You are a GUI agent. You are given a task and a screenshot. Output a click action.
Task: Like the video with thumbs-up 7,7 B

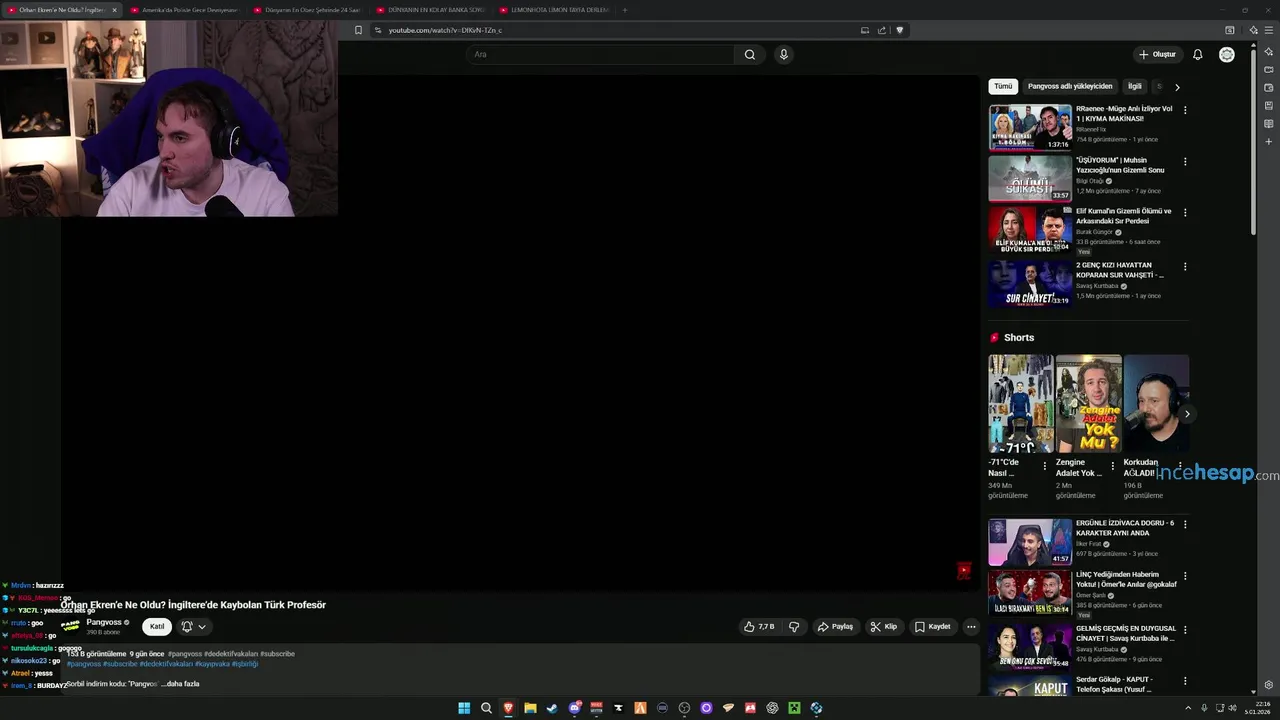tap(759, 627)
